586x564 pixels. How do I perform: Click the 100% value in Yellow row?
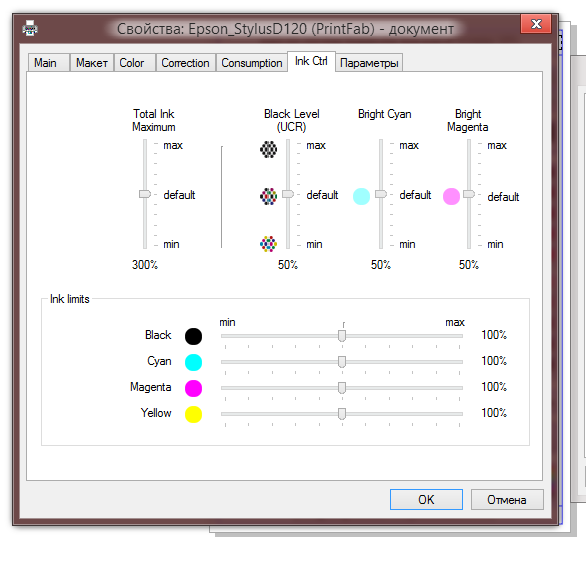494,413
